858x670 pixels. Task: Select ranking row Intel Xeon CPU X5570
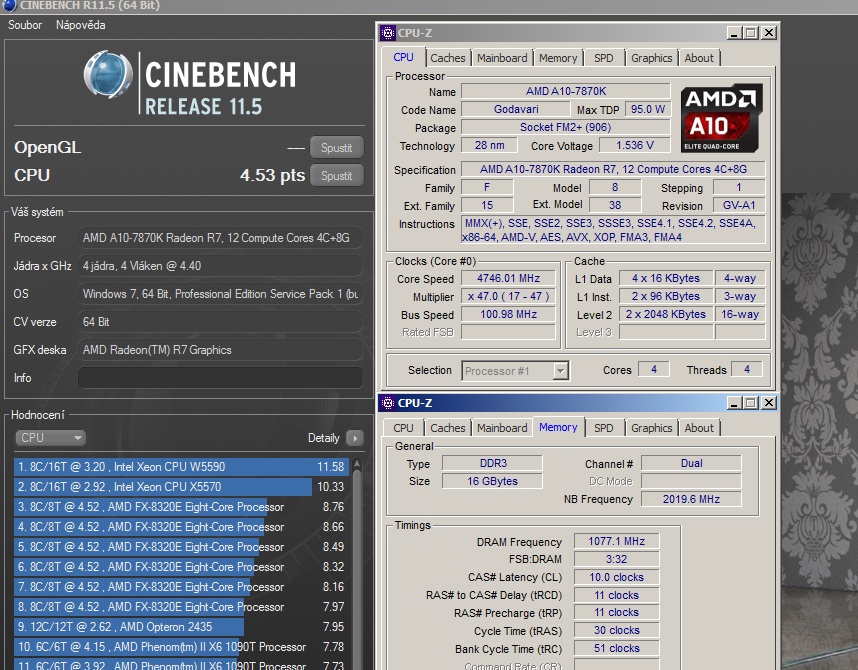[181, 487]
